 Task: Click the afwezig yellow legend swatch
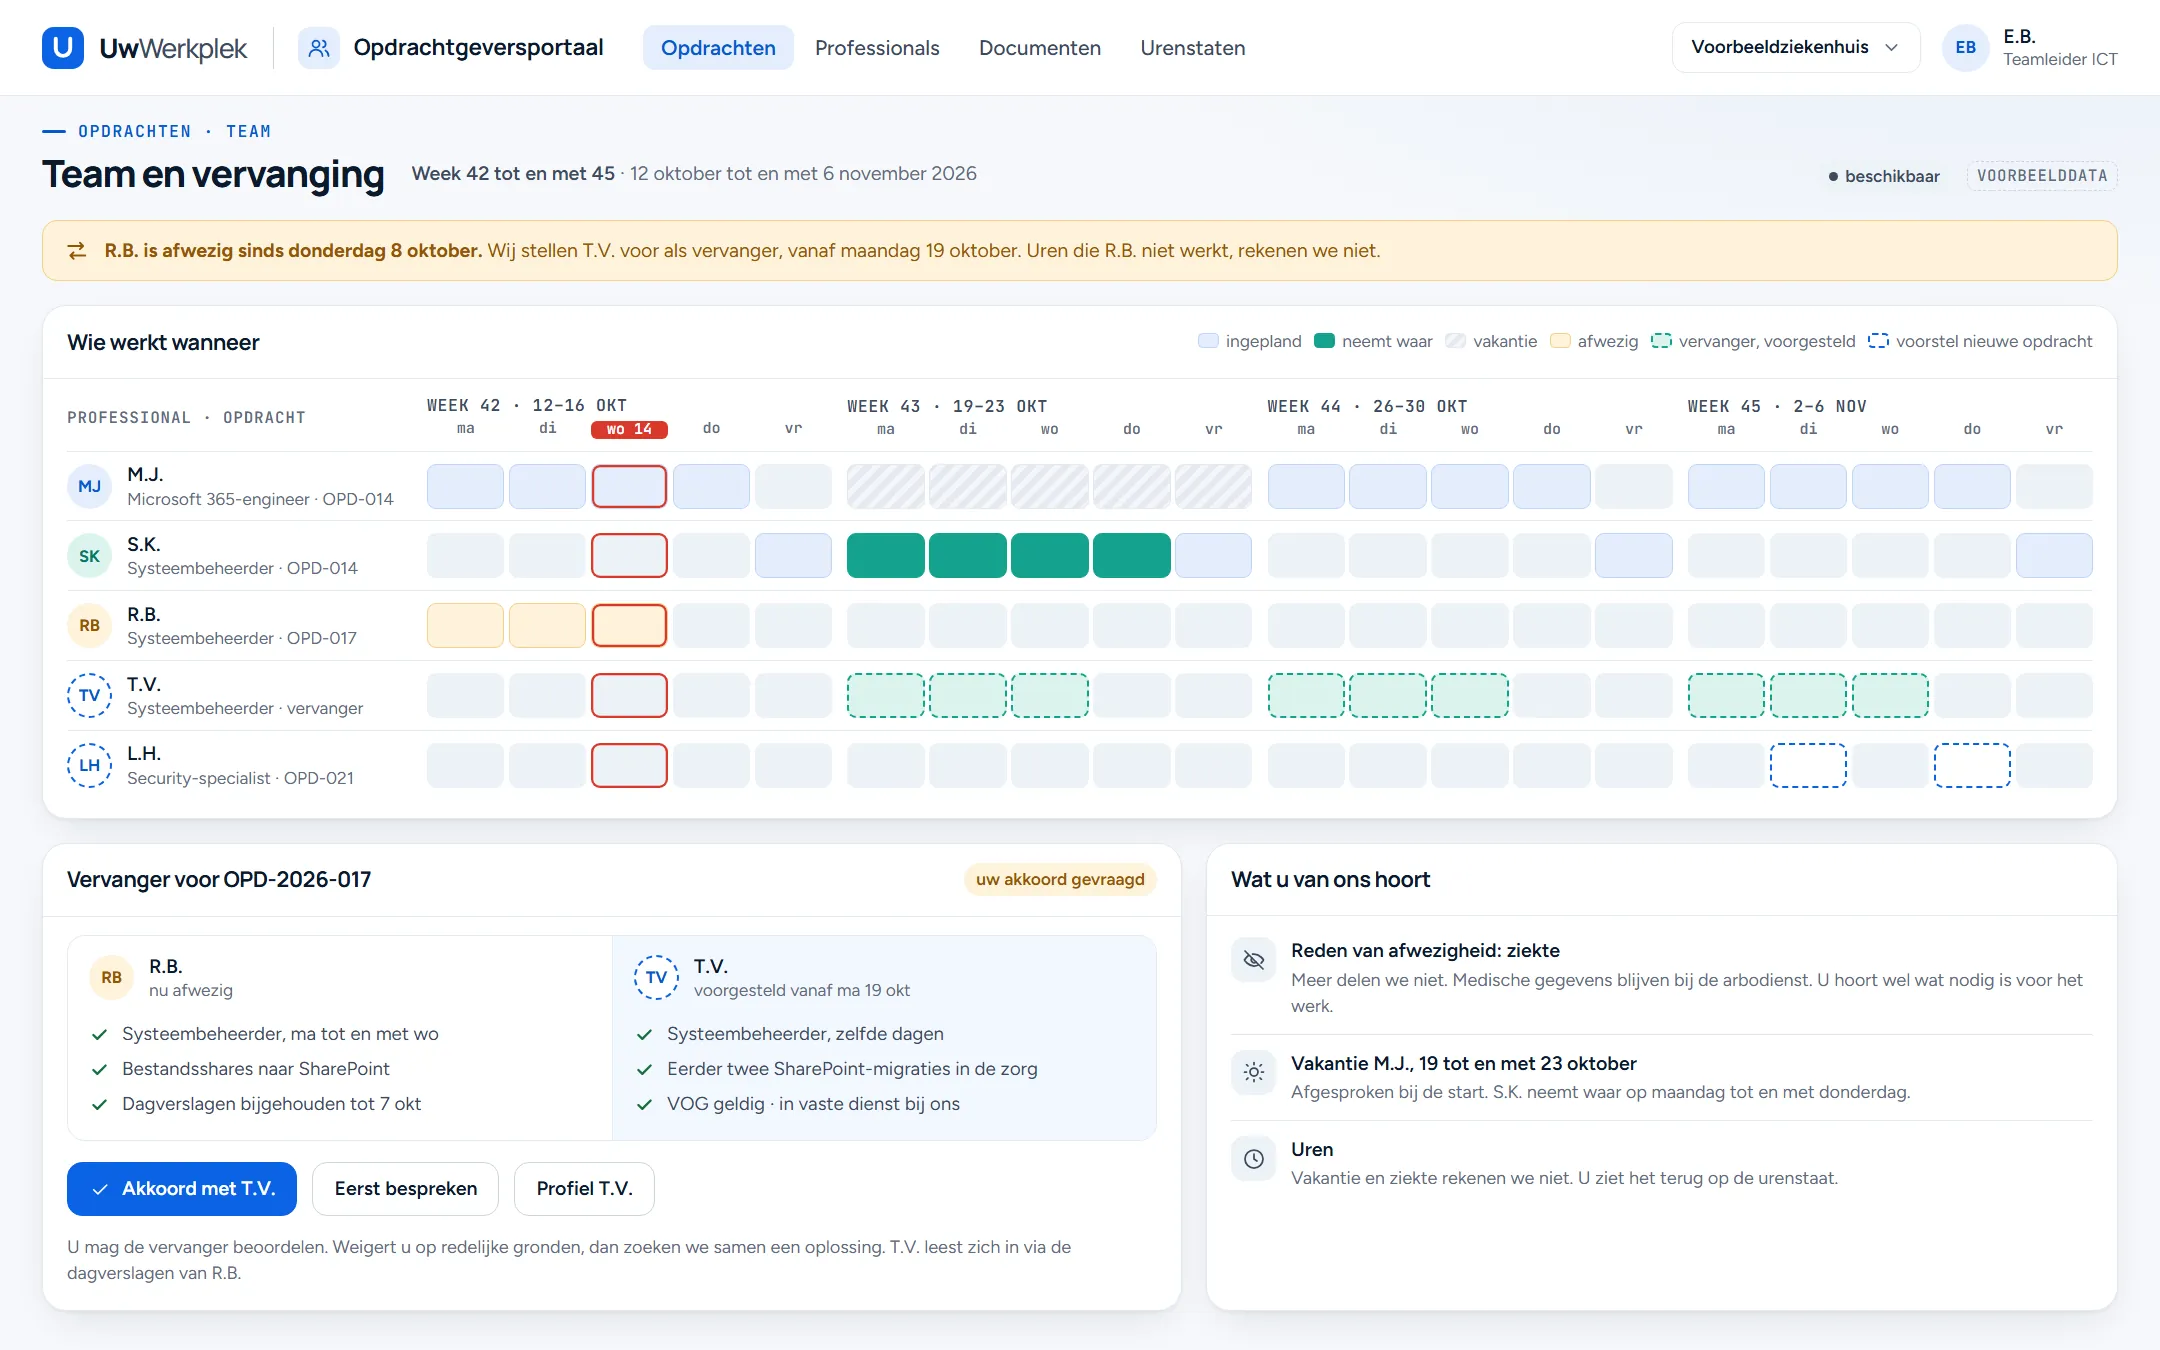pos(1560,341)
